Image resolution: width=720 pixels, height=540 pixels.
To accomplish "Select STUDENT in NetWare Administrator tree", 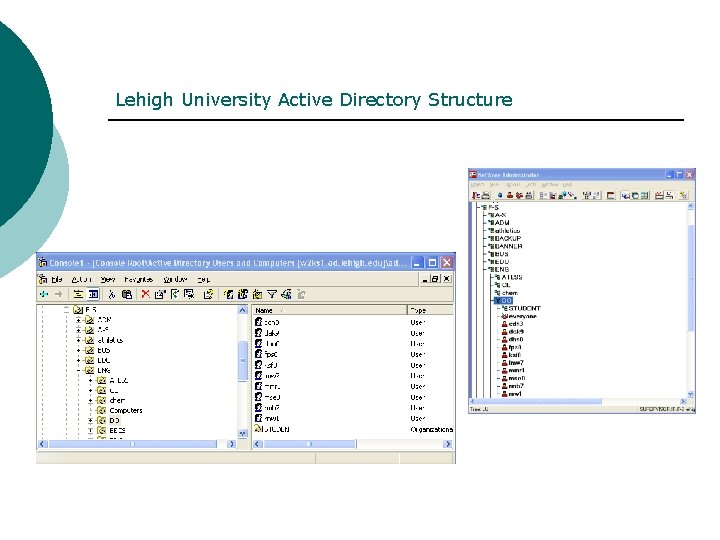I will pyautogui.click(x=524, y=309).
